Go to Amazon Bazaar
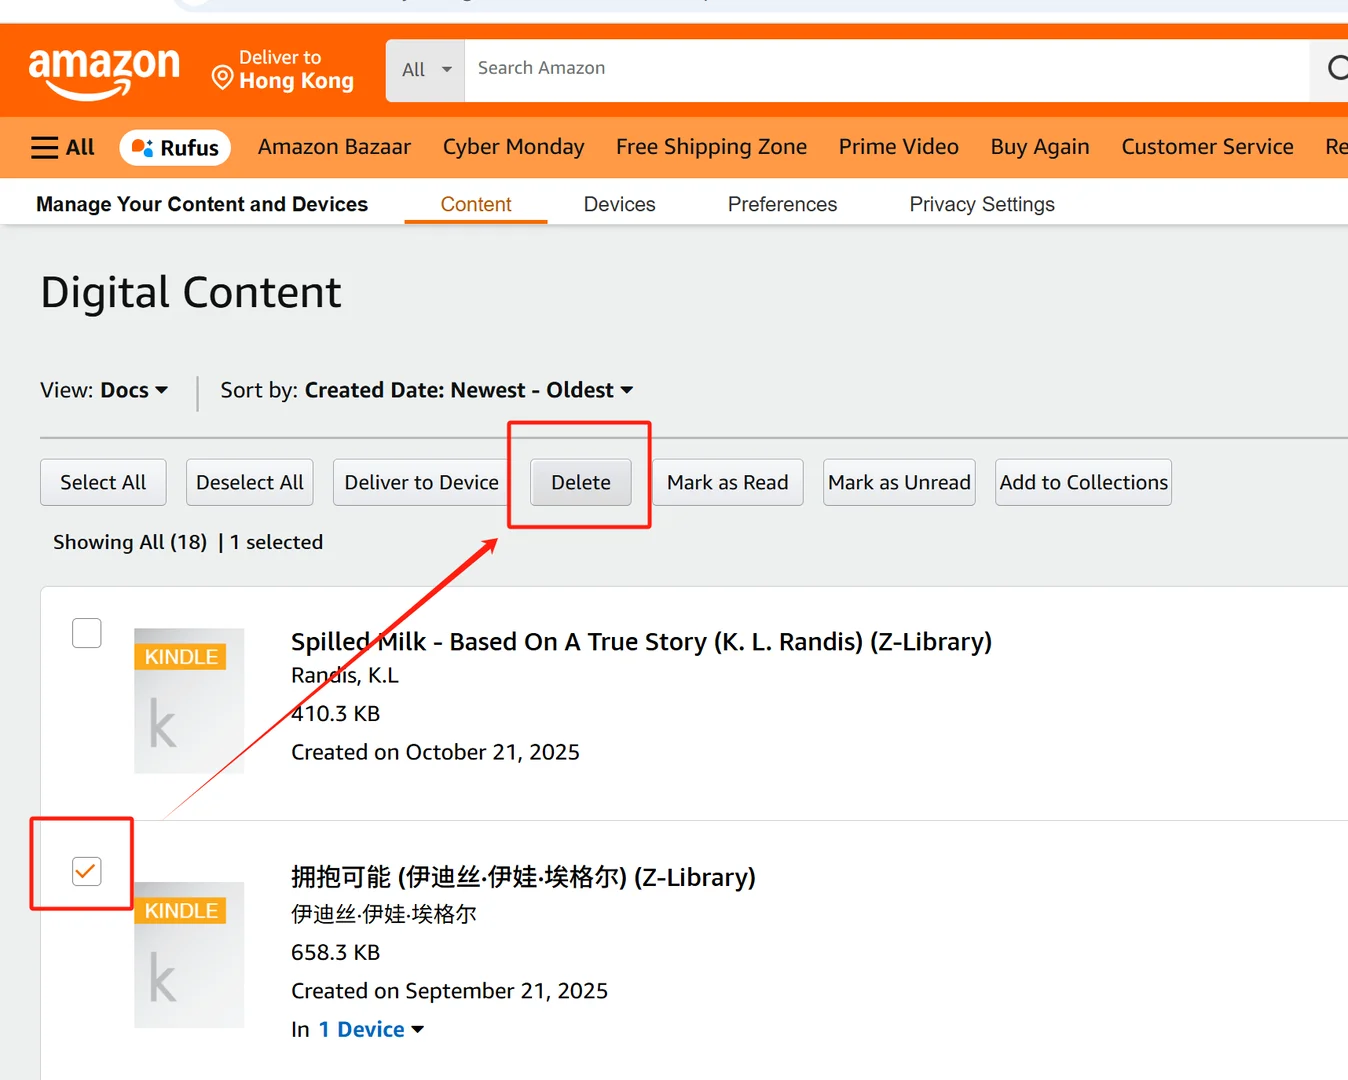Screen dimensions: 1348x1080 click(x=334, y=147)
